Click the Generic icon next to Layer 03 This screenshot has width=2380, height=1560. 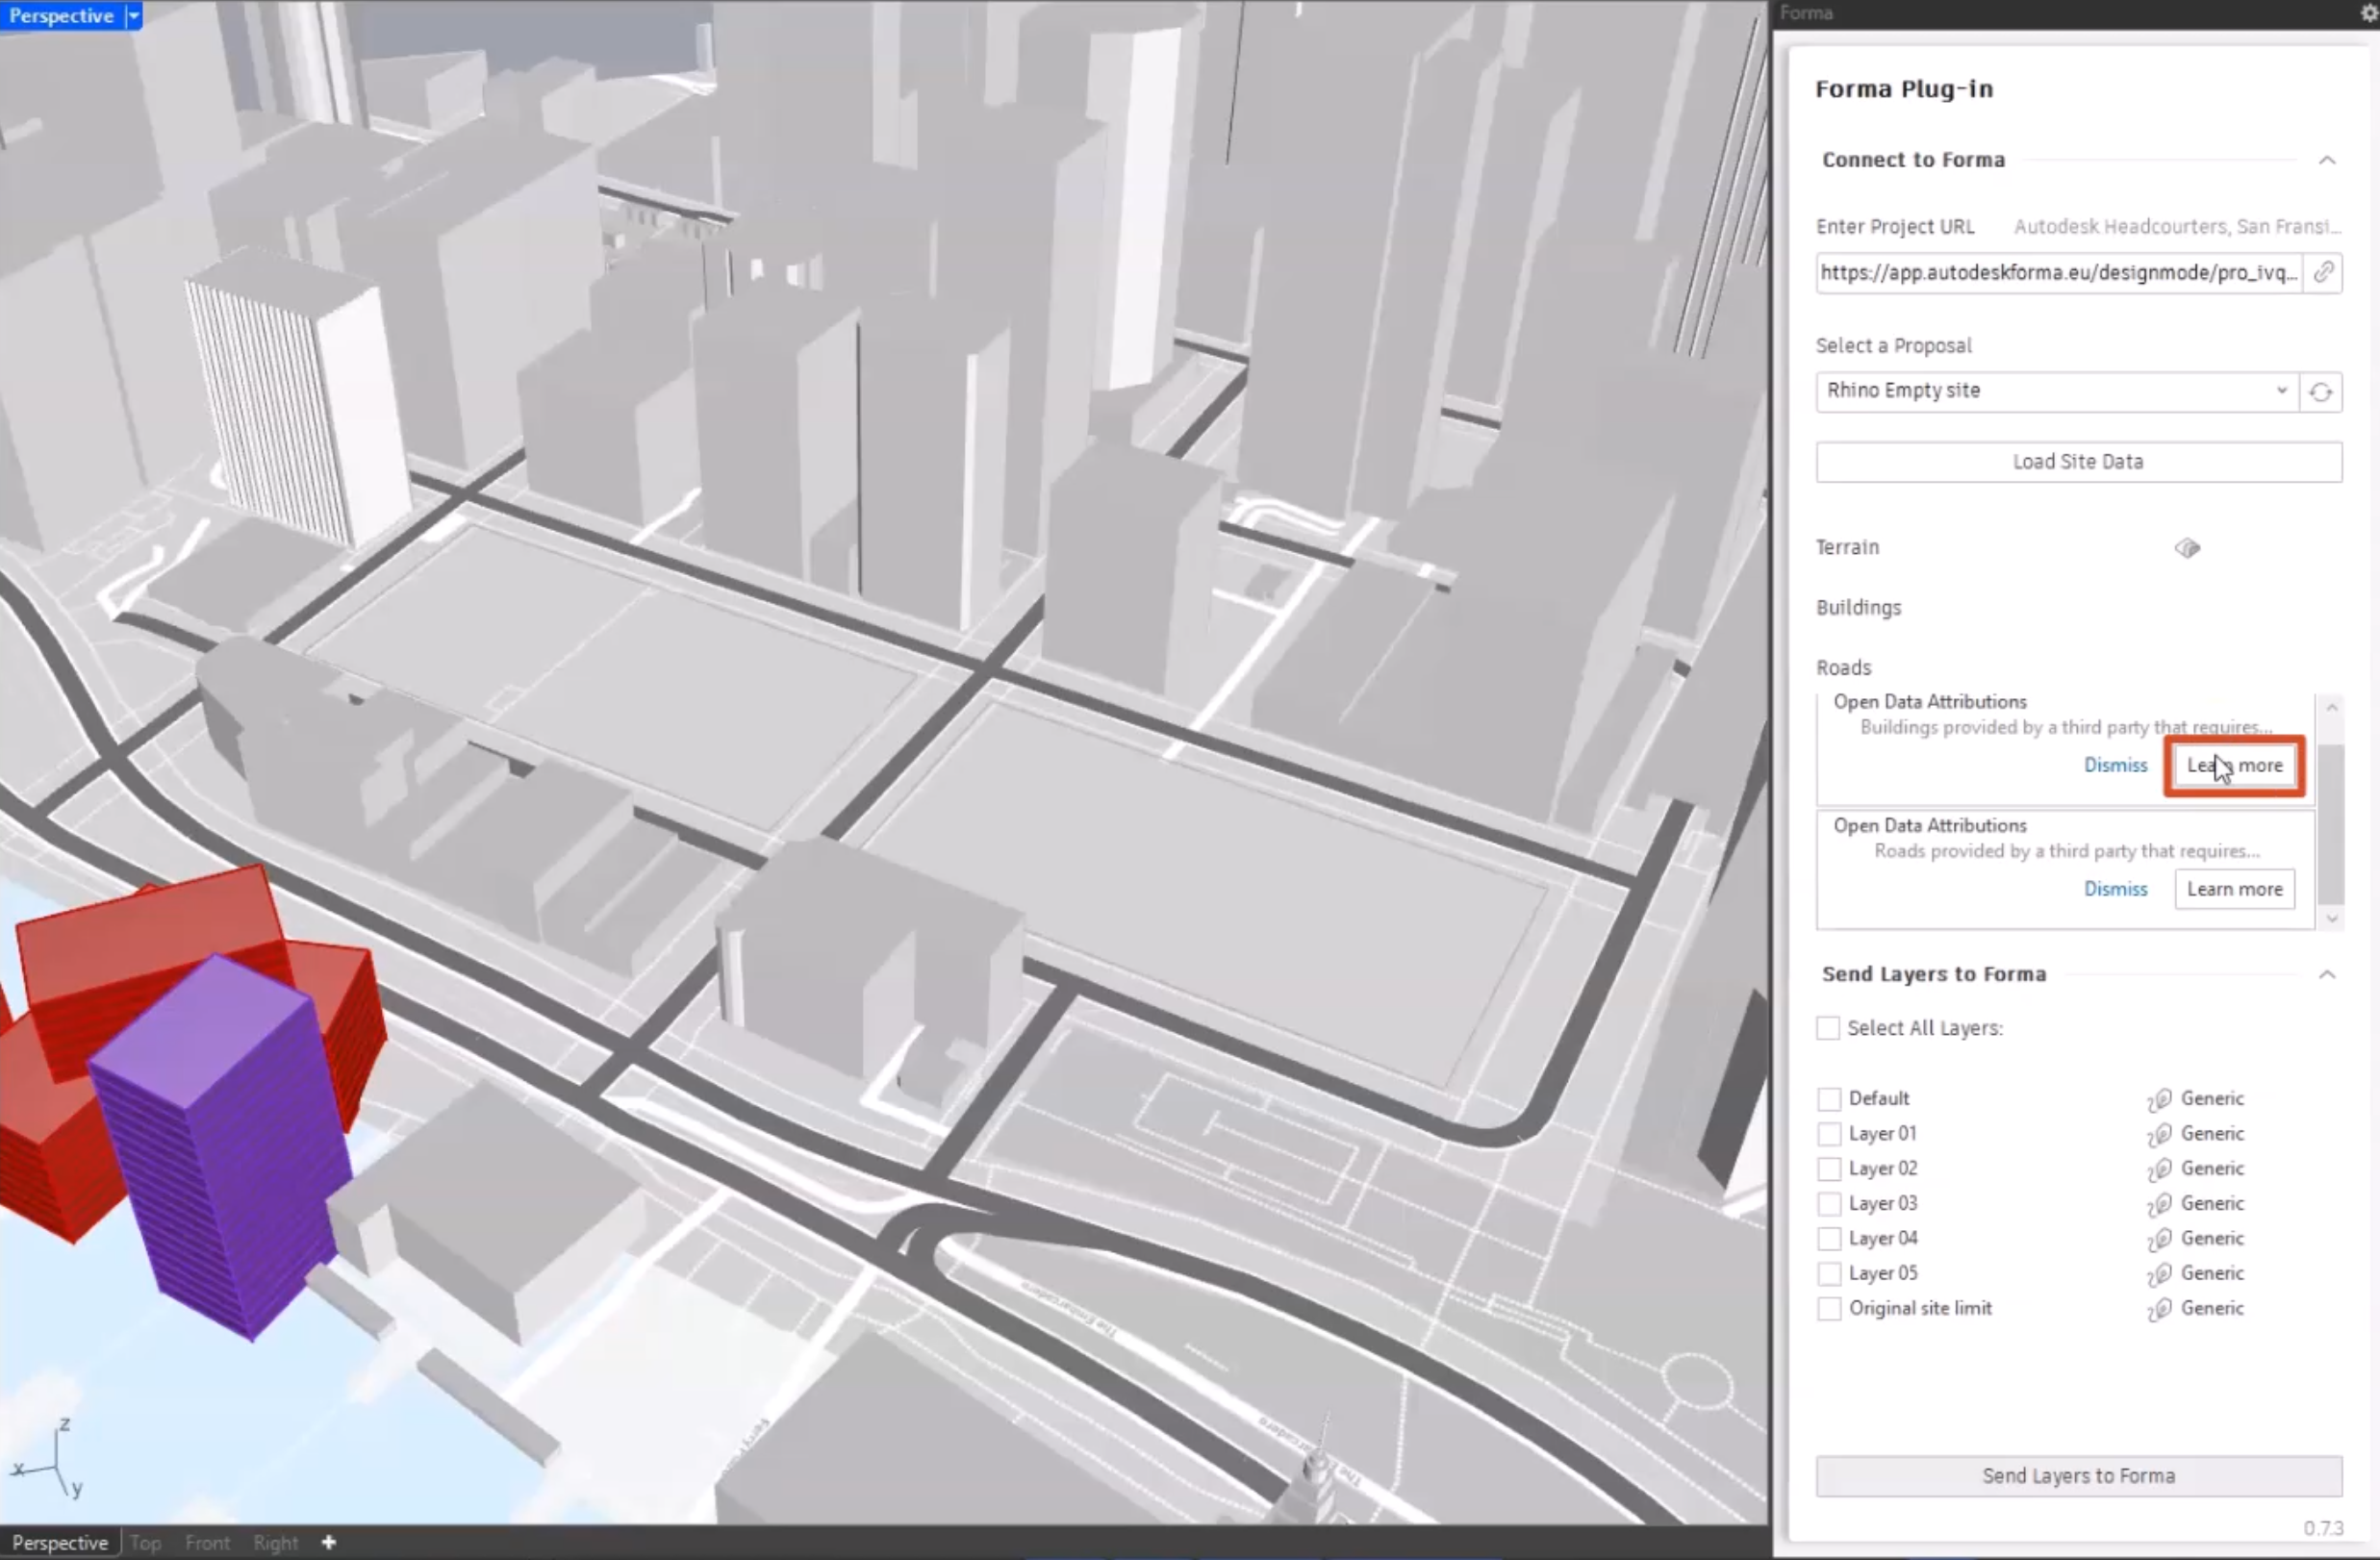click(2159, 1203)
